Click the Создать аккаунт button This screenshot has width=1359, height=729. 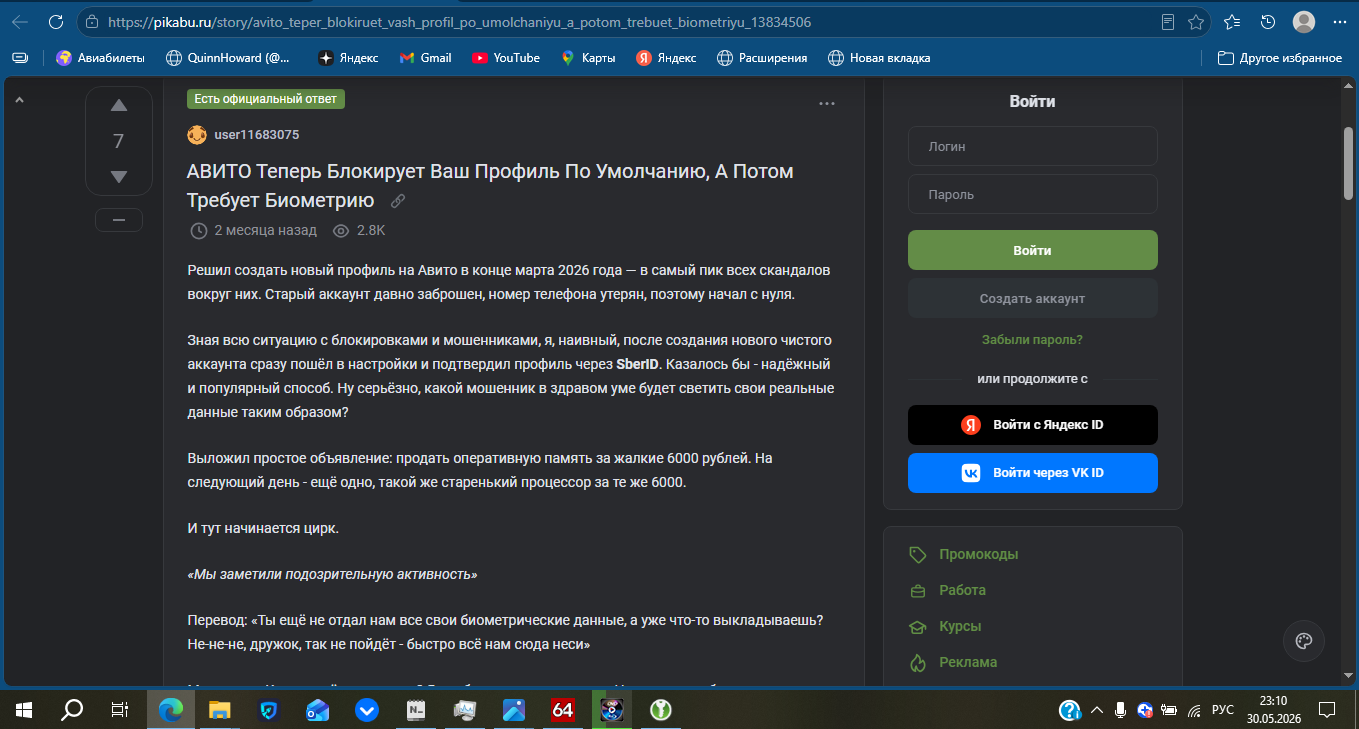(1032, 298)
